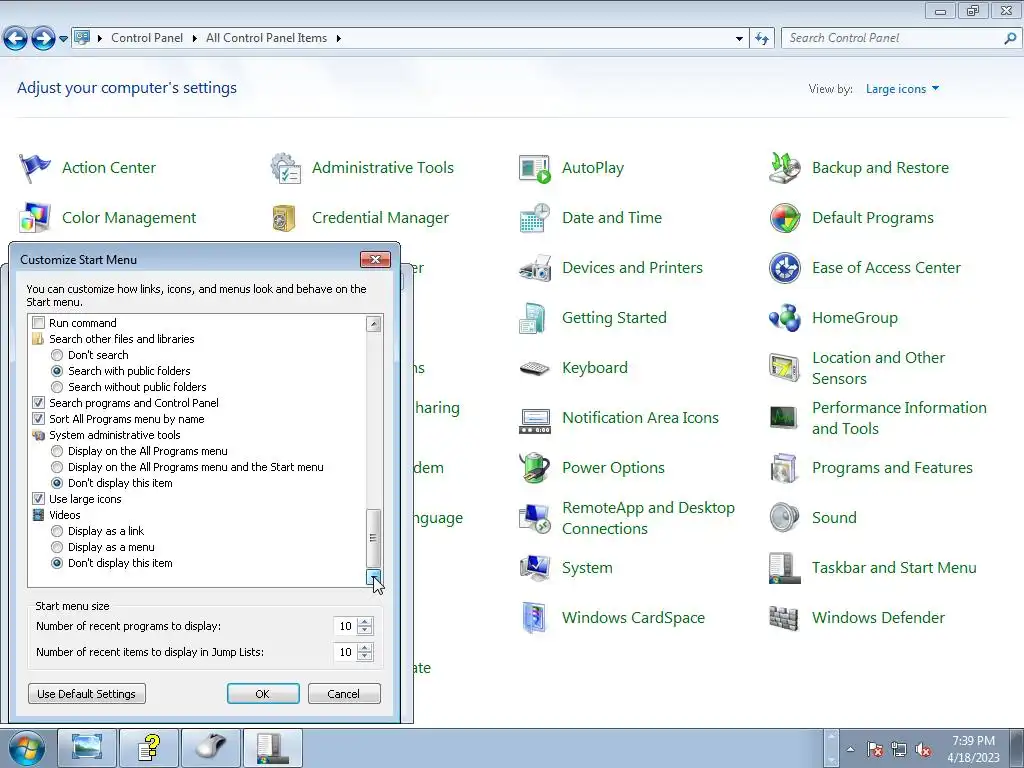Open the Action Center flag icon
The height and width of the screenshot is (768, 1024).
[x=35, y=168]
